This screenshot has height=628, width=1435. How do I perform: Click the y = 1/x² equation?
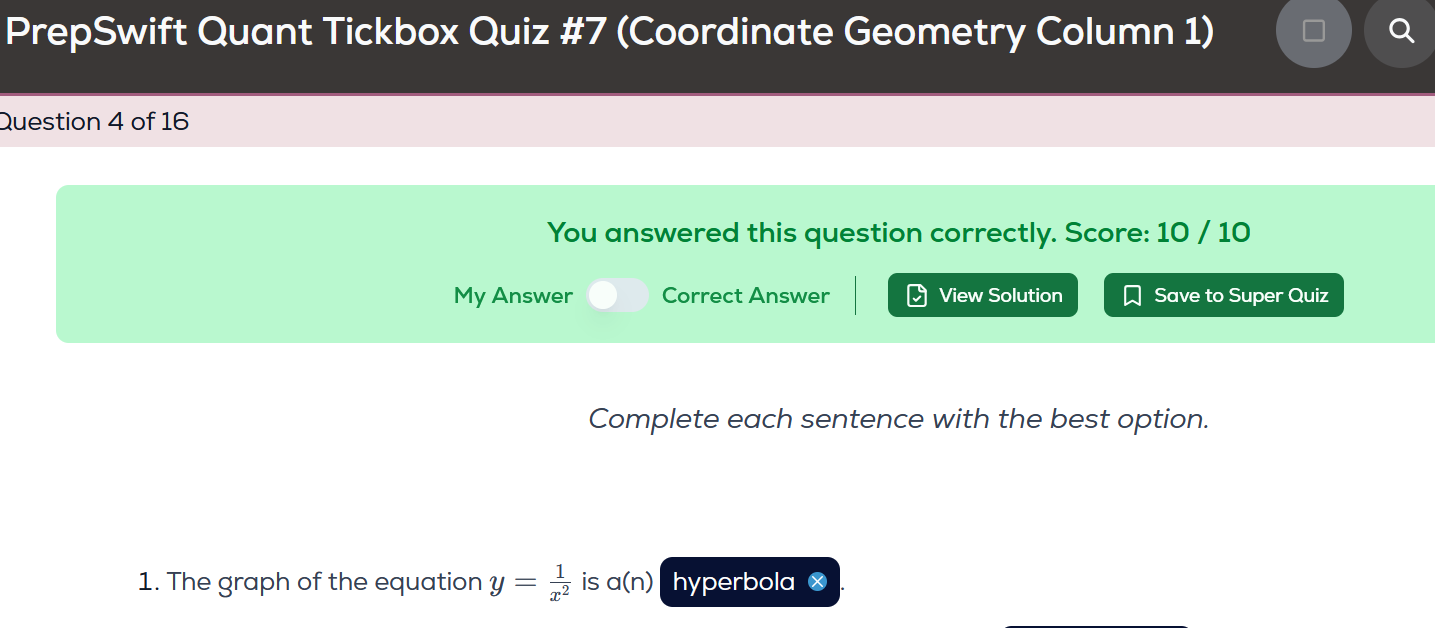pyautogui.click(x=530, y=582)
